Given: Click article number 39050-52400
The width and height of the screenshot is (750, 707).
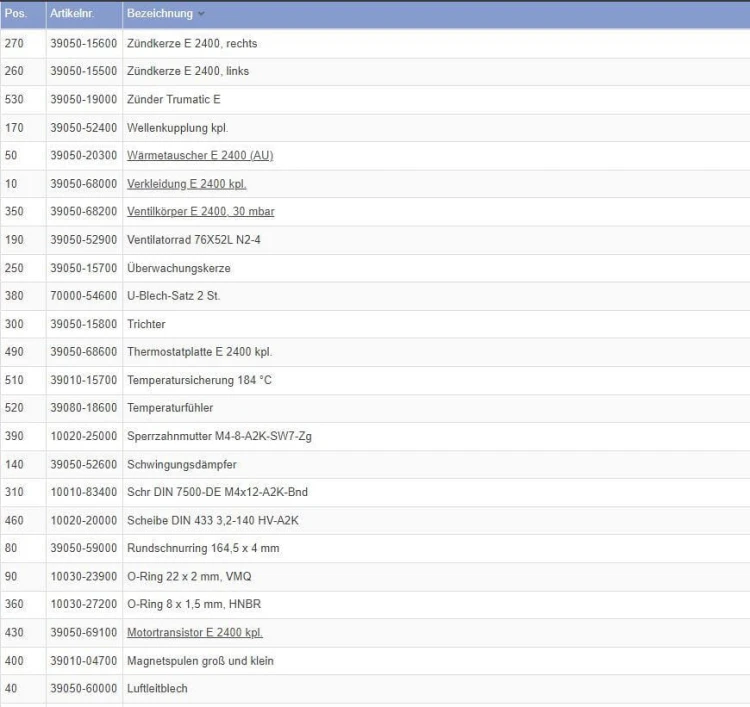Looking at the screenshot, I should pyautogui.click(x=84, y=128).
